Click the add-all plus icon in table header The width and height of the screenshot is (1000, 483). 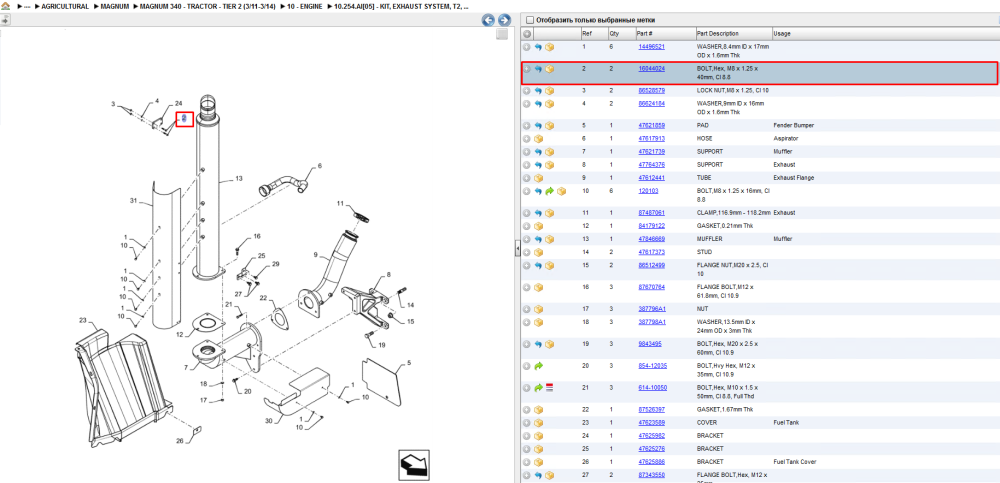point(527,34)
